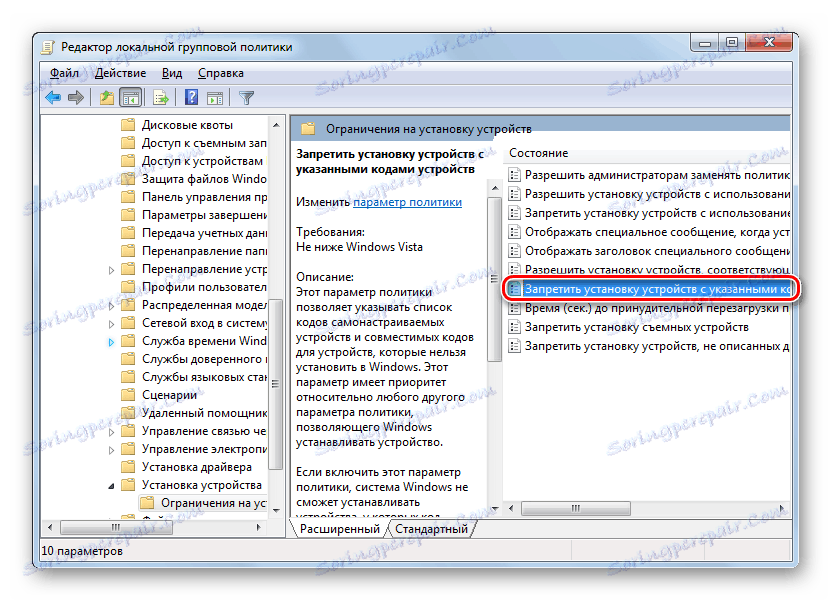832x601 pixels.
Task: Open the Файл menu
Action: [64, 73]
